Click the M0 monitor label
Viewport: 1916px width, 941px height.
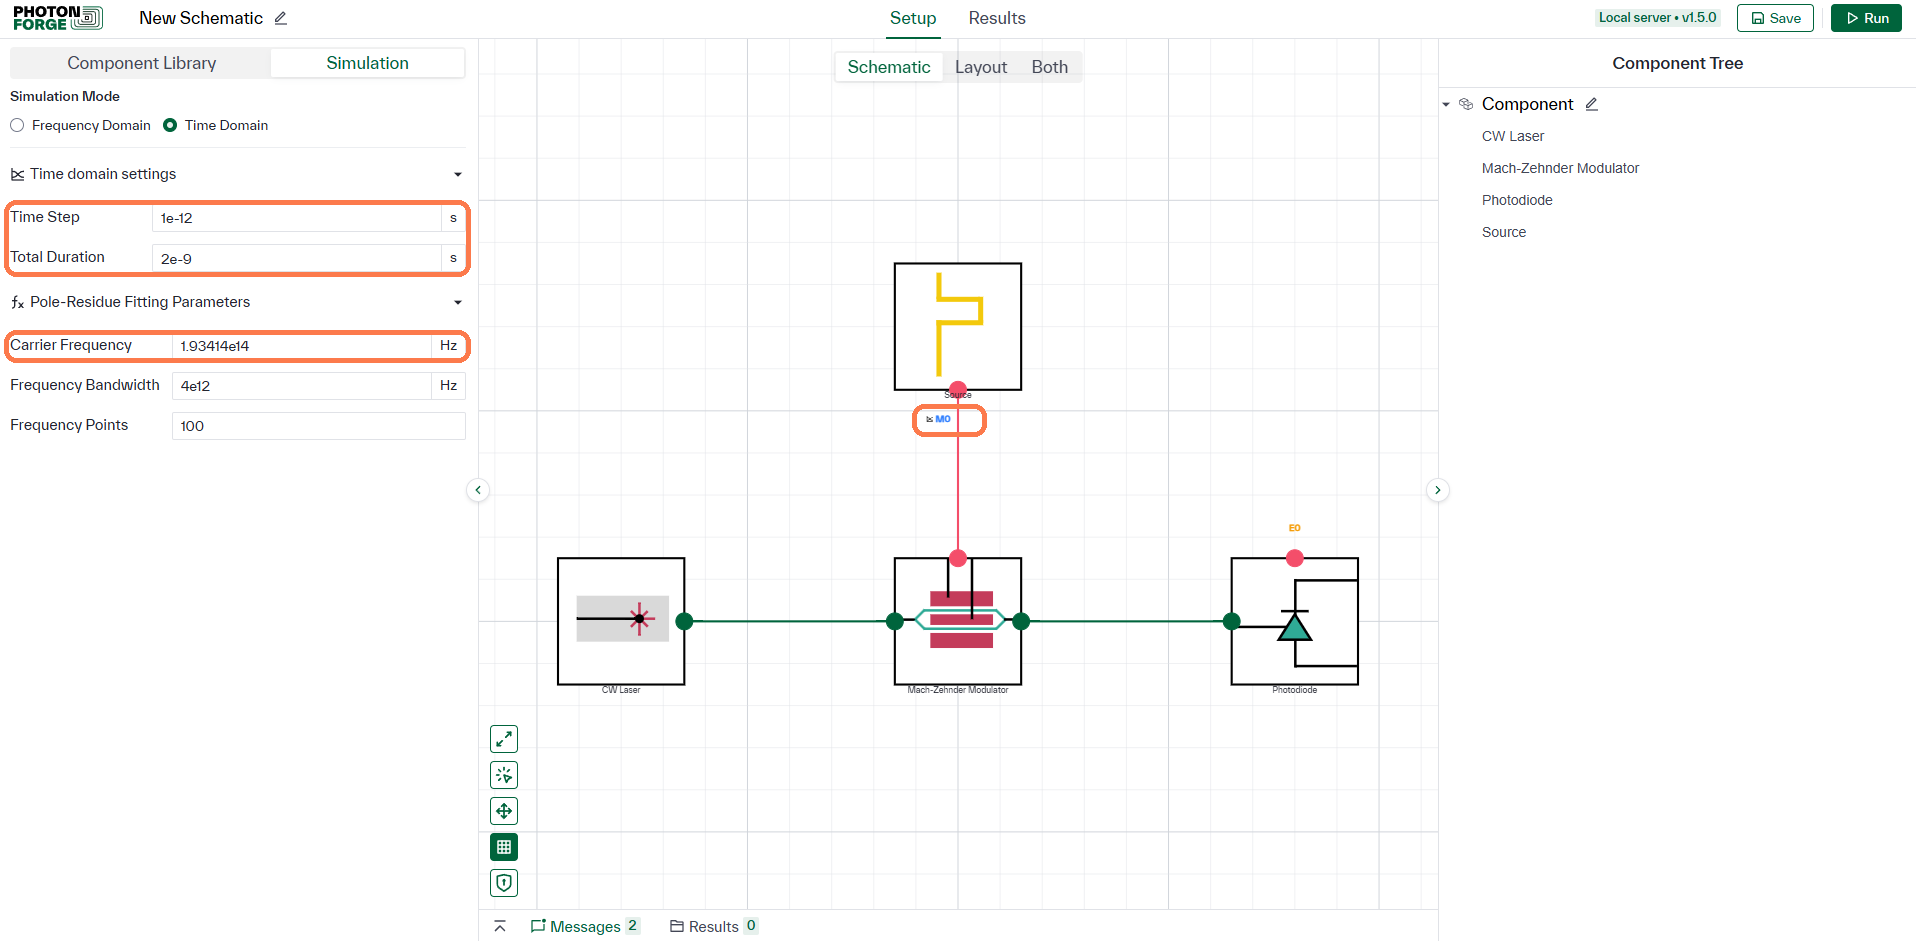(939, 419)
